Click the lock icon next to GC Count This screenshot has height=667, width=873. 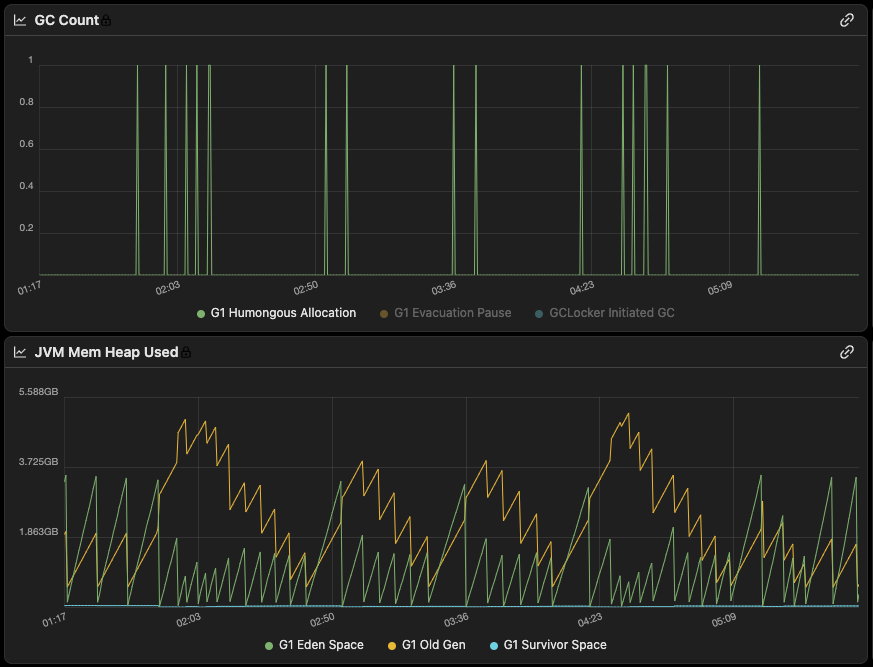pos(106,21)
